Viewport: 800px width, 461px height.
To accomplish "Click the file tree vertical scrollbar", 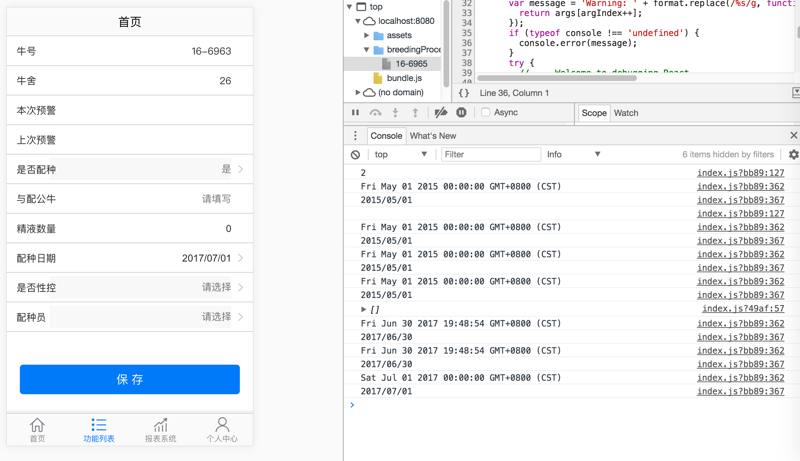I will (447, 43).
